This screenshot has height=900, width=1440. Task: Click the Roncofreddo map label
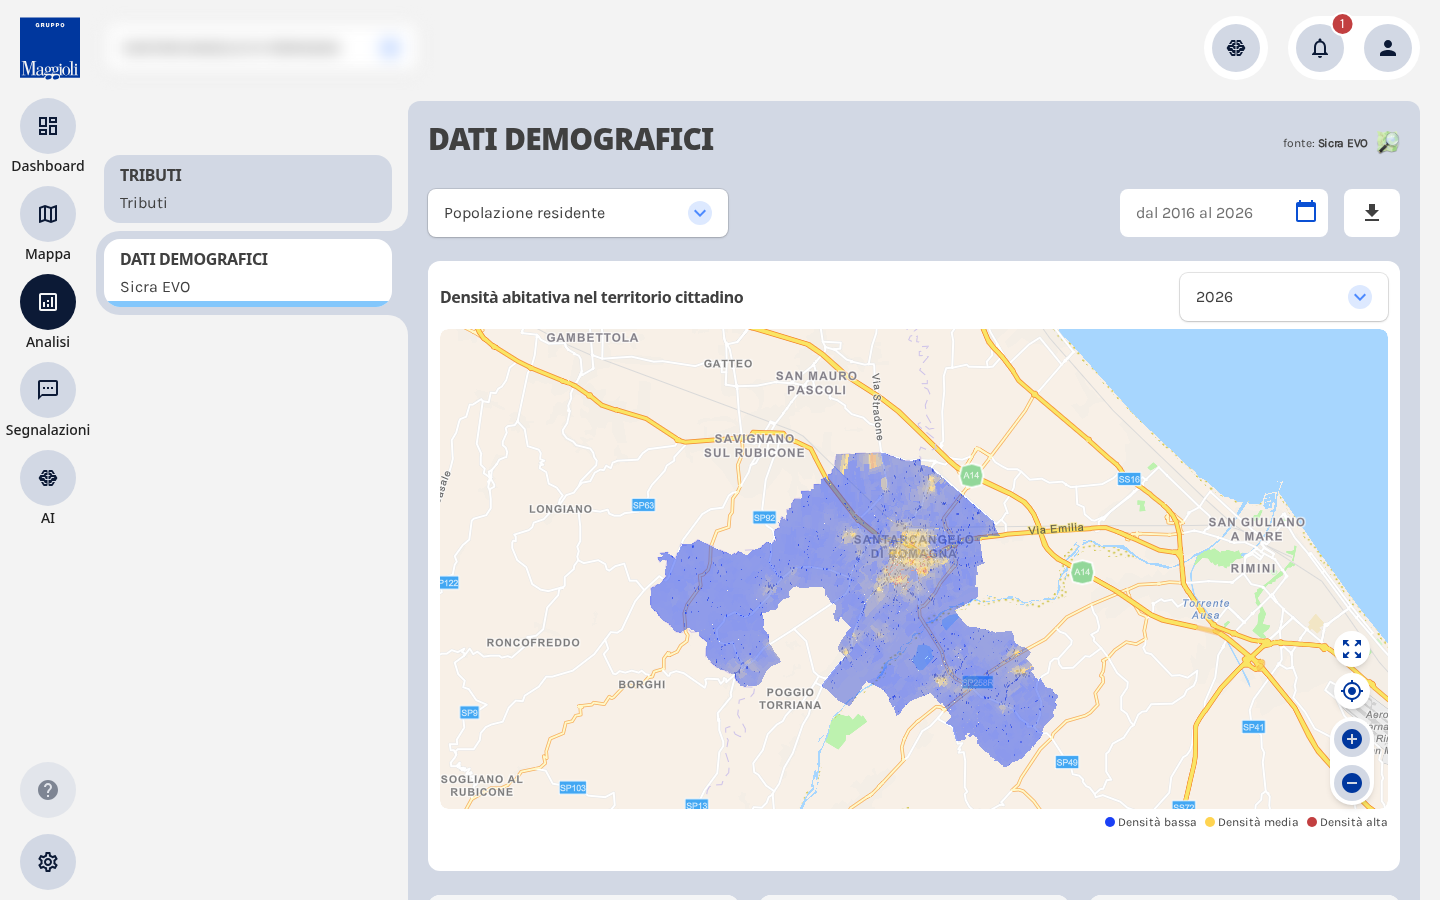[x=533, y=643]
